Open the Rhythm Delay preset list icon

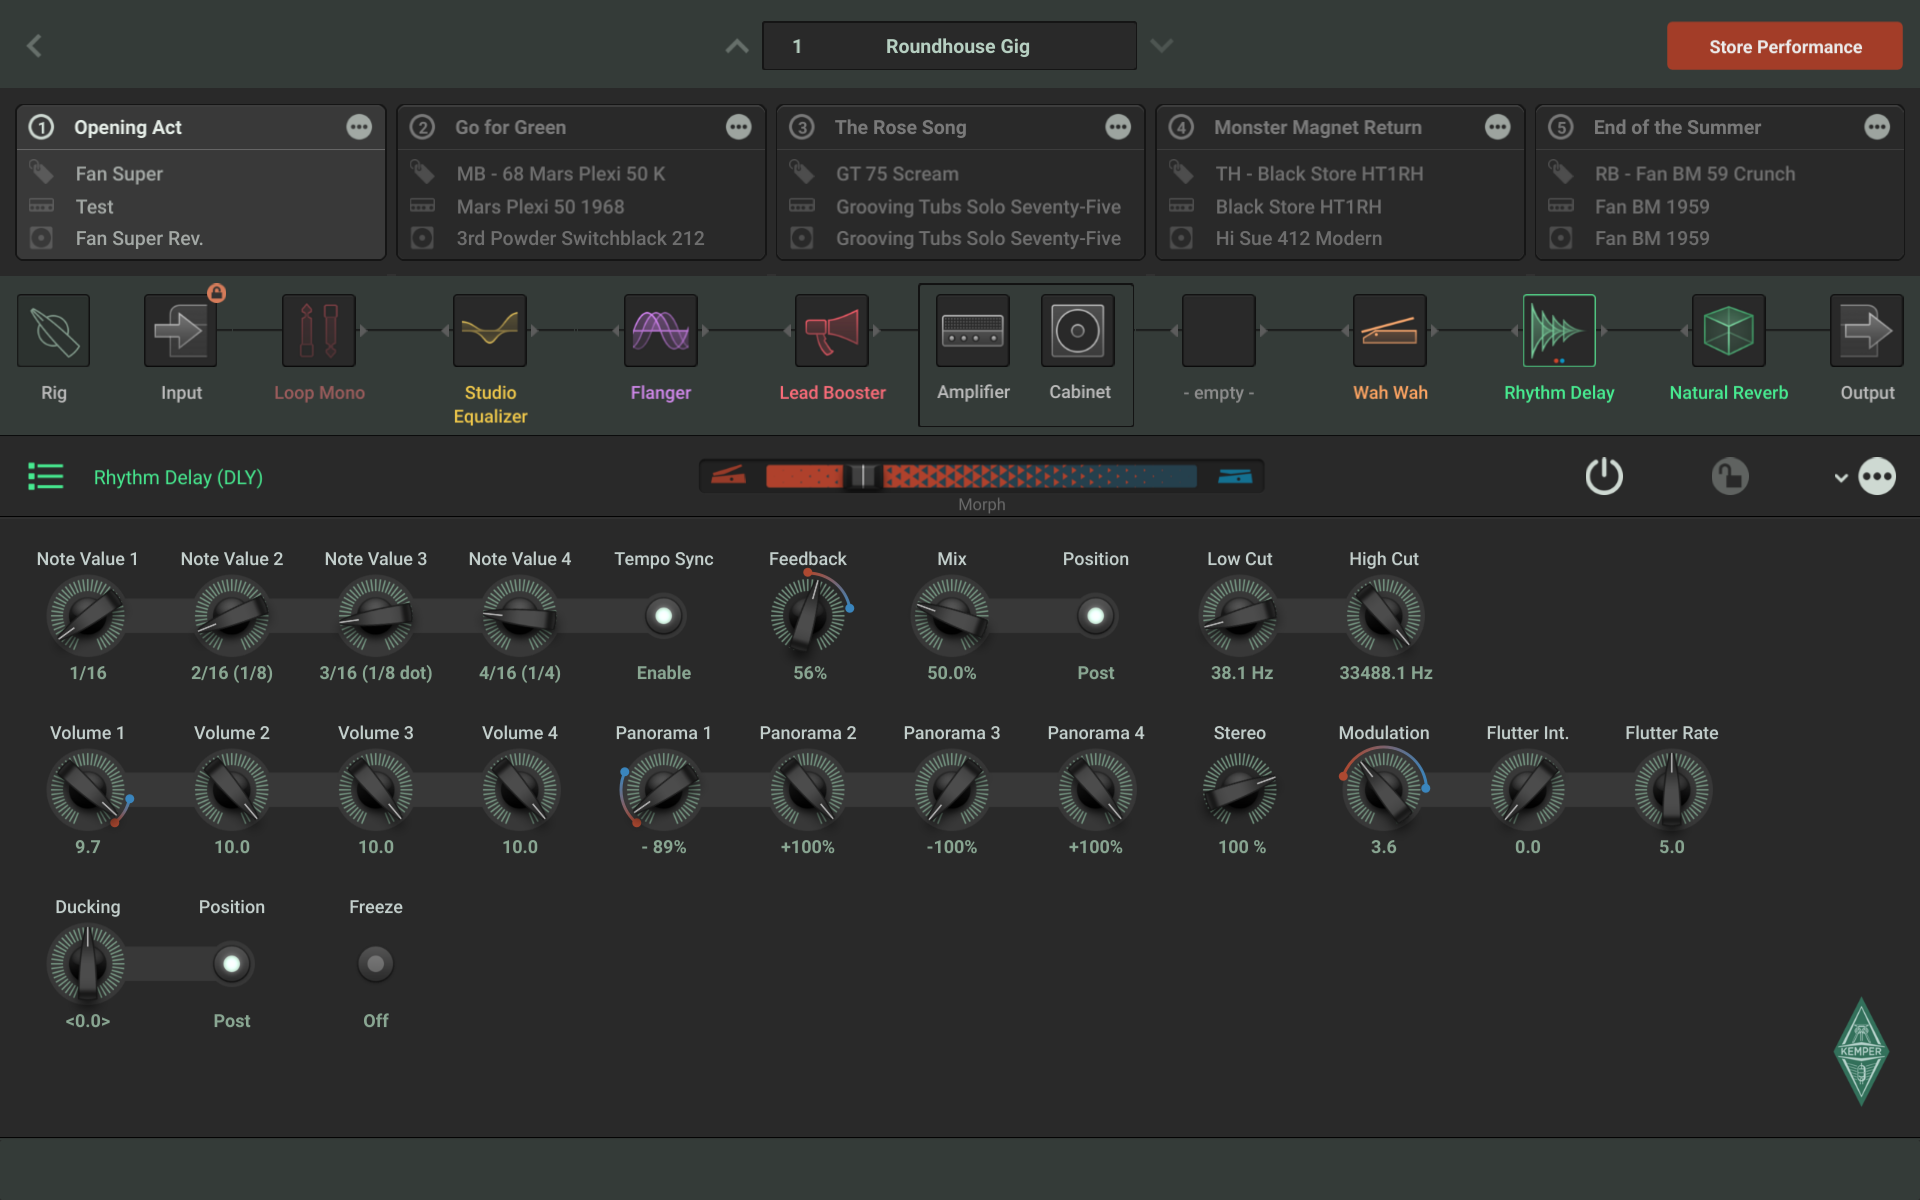[x=45, y=476]
